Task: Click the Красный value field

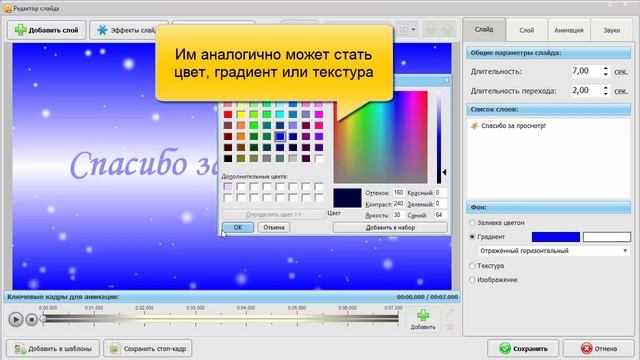Action: point(440,192)
